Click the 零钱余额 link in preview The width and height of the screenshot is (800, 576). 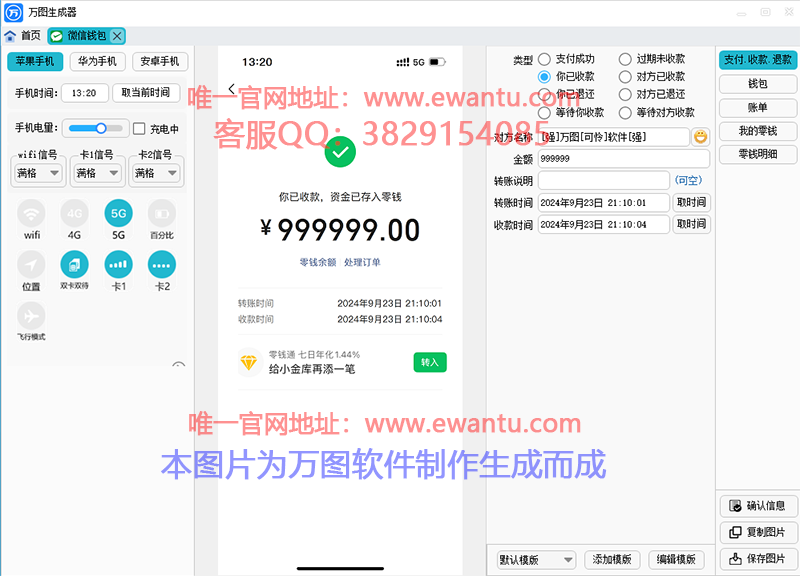click(317, 262)
